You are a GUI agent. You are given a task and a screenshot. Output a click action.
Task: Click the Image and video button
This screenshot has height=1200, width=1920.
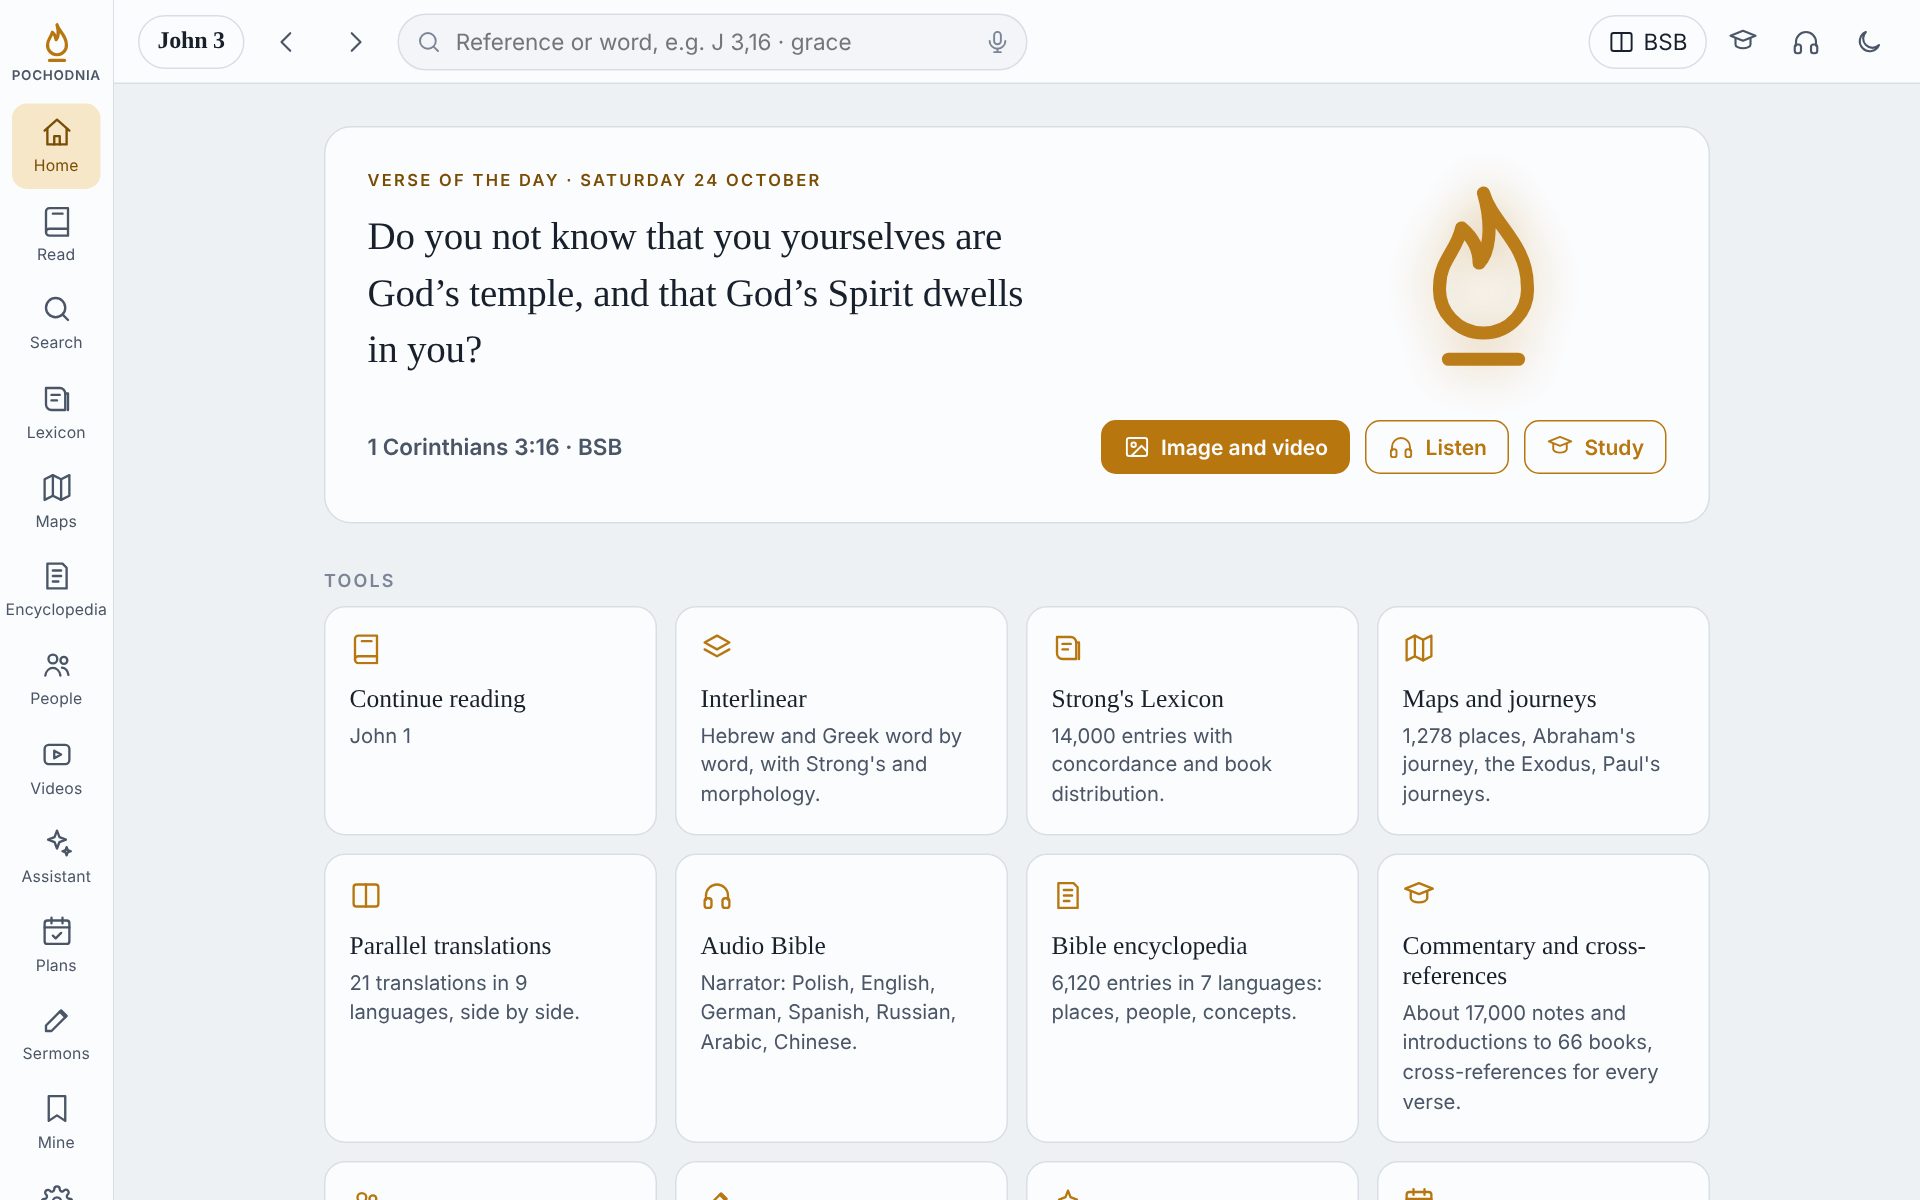(x=1225, y=447)
